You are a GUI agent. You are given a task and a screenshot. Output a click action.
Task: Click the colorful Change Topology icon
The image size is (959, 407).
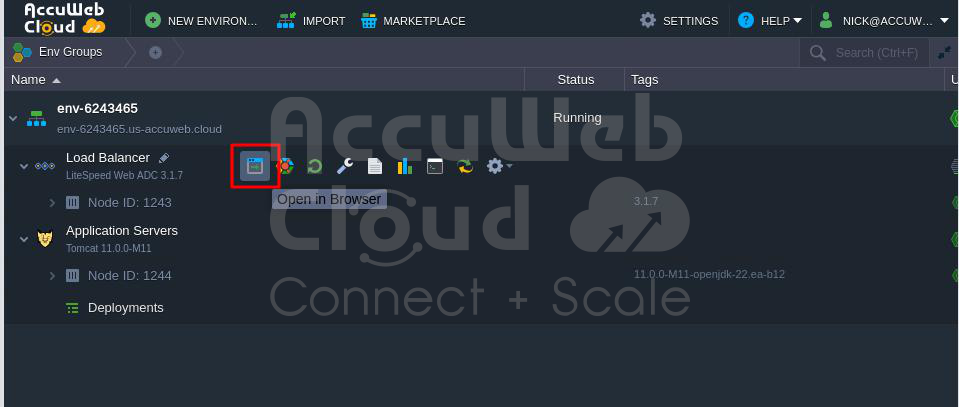[x=285, y=166]
